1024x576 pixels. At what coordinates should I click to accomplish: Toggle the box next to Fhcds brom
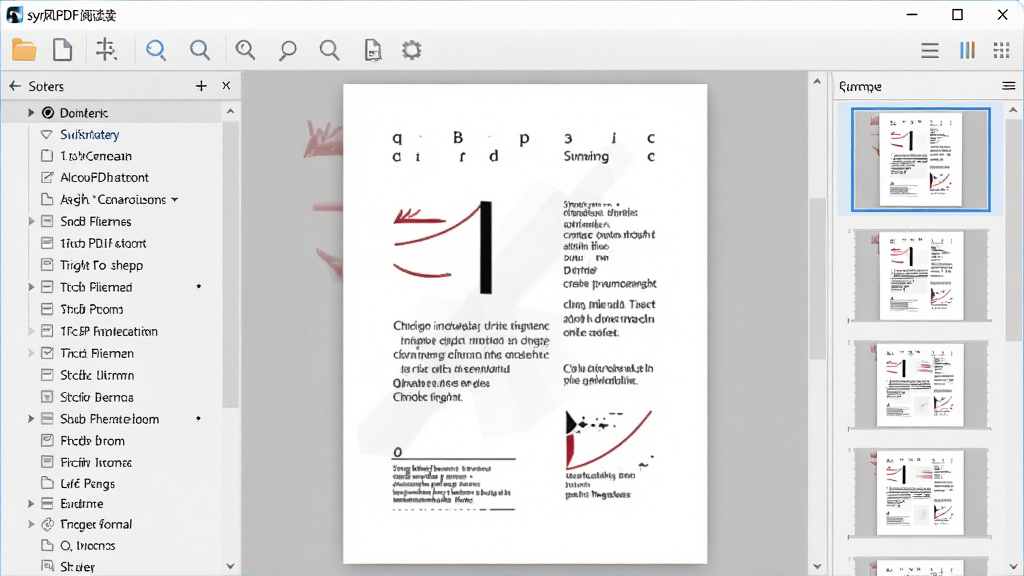(47, 440)
